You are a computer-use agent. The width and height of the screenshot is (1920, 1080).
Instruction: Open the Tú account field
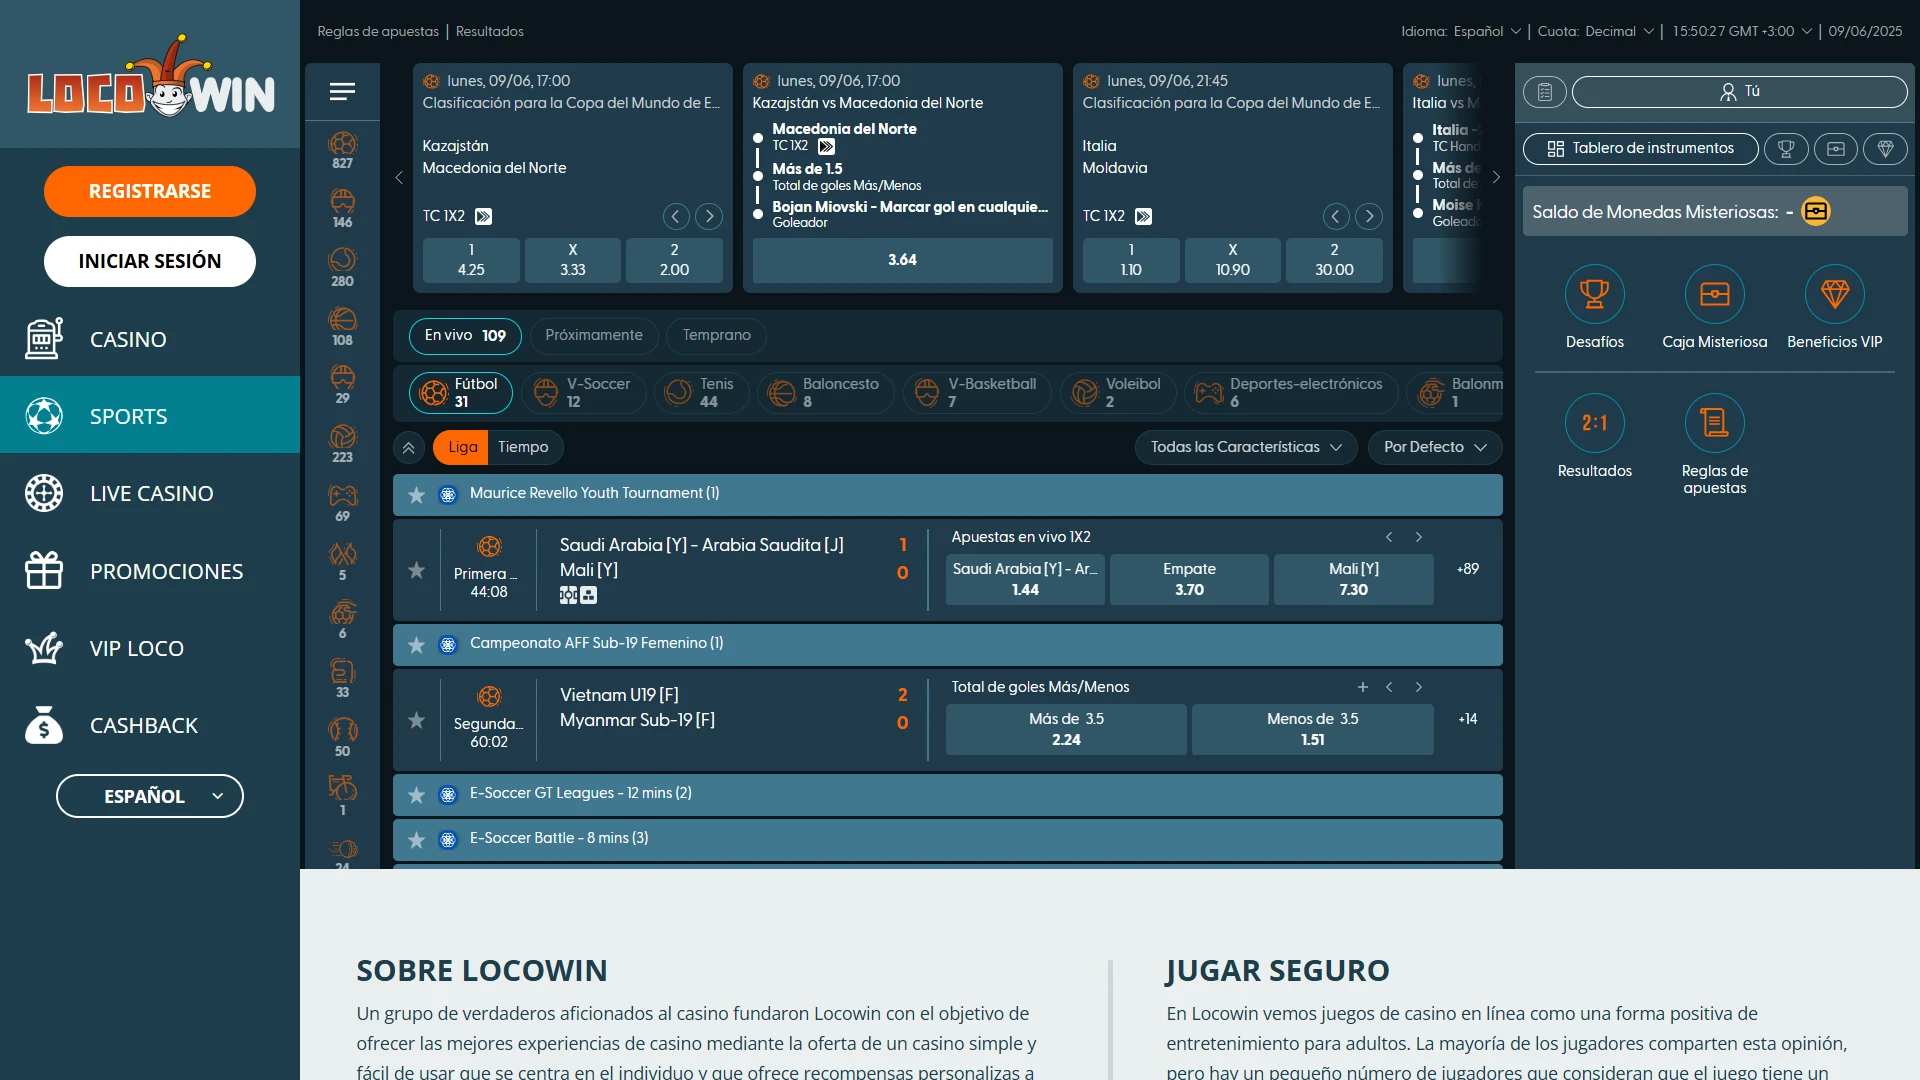pyautogui.click(x=1739, y=92)
